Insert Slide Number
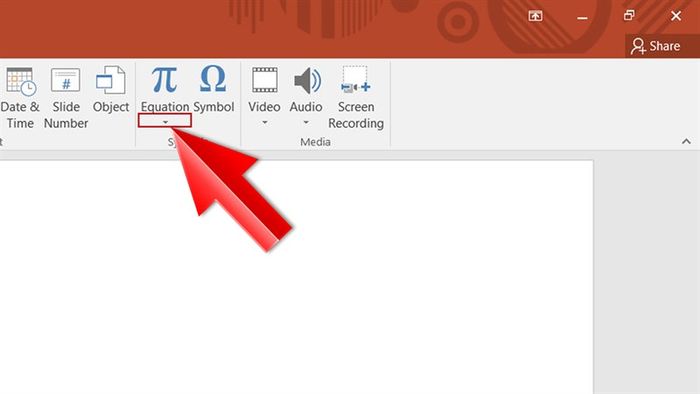Viewport: 700px width, 394px height. 66,98
